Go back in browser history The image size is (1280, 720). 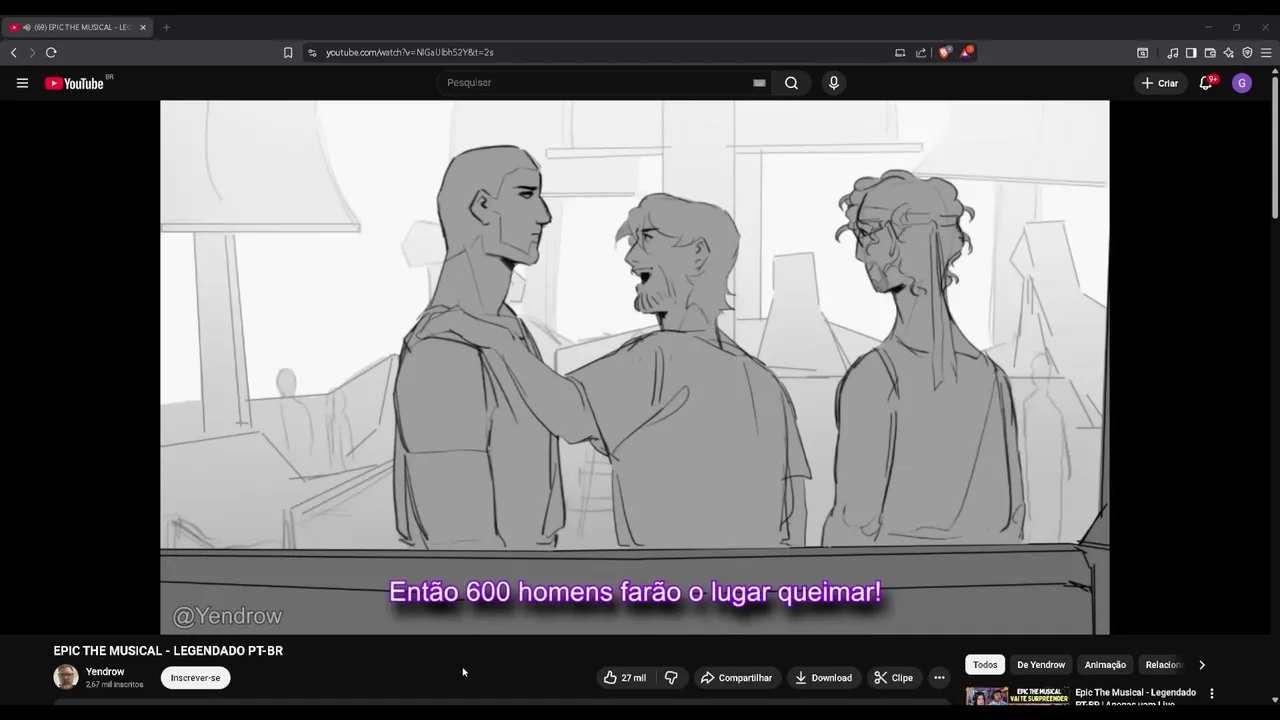click(x=14, y=53)
